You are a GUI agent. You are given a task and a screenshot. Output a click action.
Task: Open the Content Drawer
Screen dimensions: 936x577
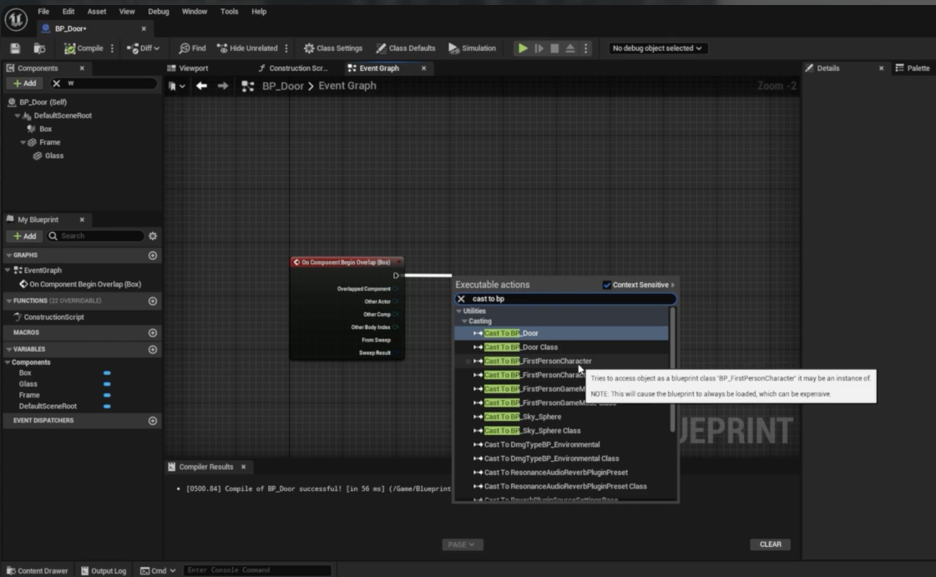coord(37,571)
